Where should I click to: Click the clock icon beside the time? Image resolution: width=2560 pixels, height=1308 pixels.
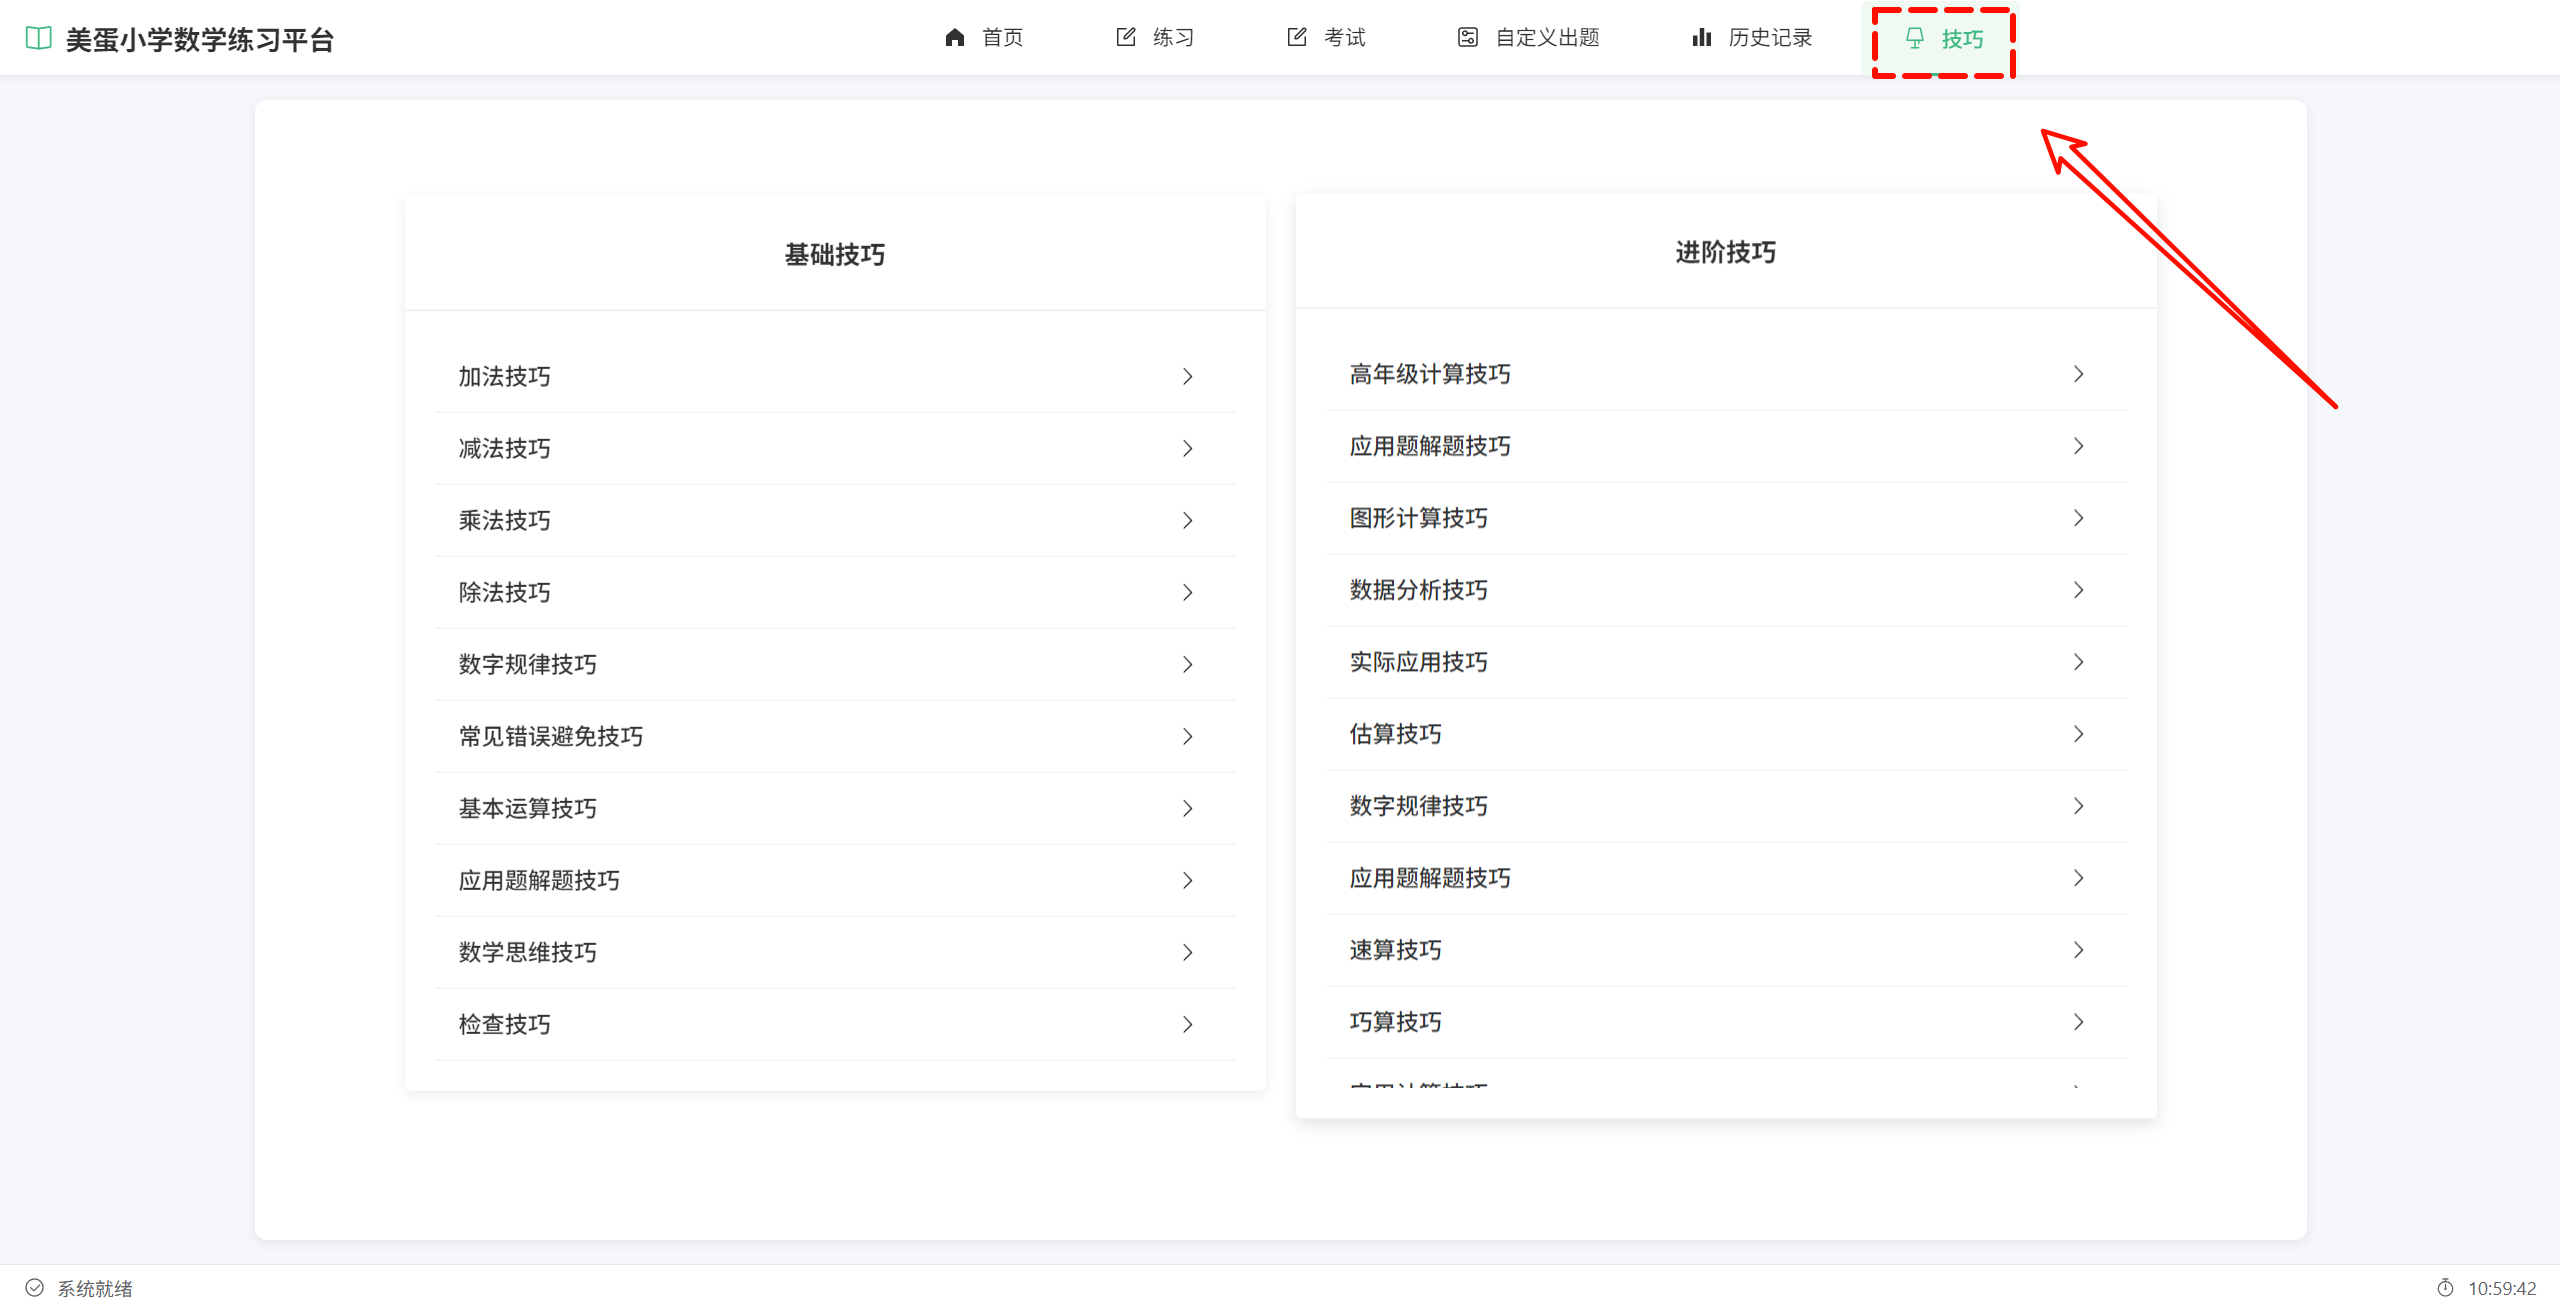click(x=2444, y=1288)
